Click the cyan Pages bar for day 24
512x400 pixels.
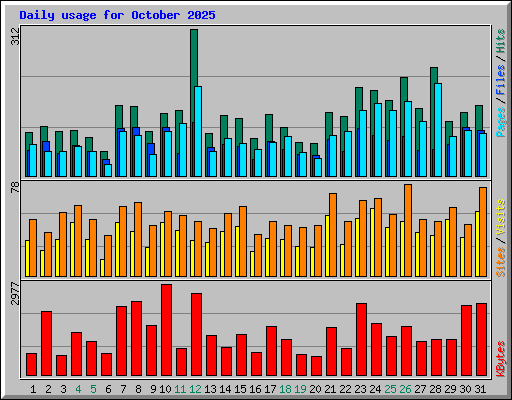pos(378,140)
